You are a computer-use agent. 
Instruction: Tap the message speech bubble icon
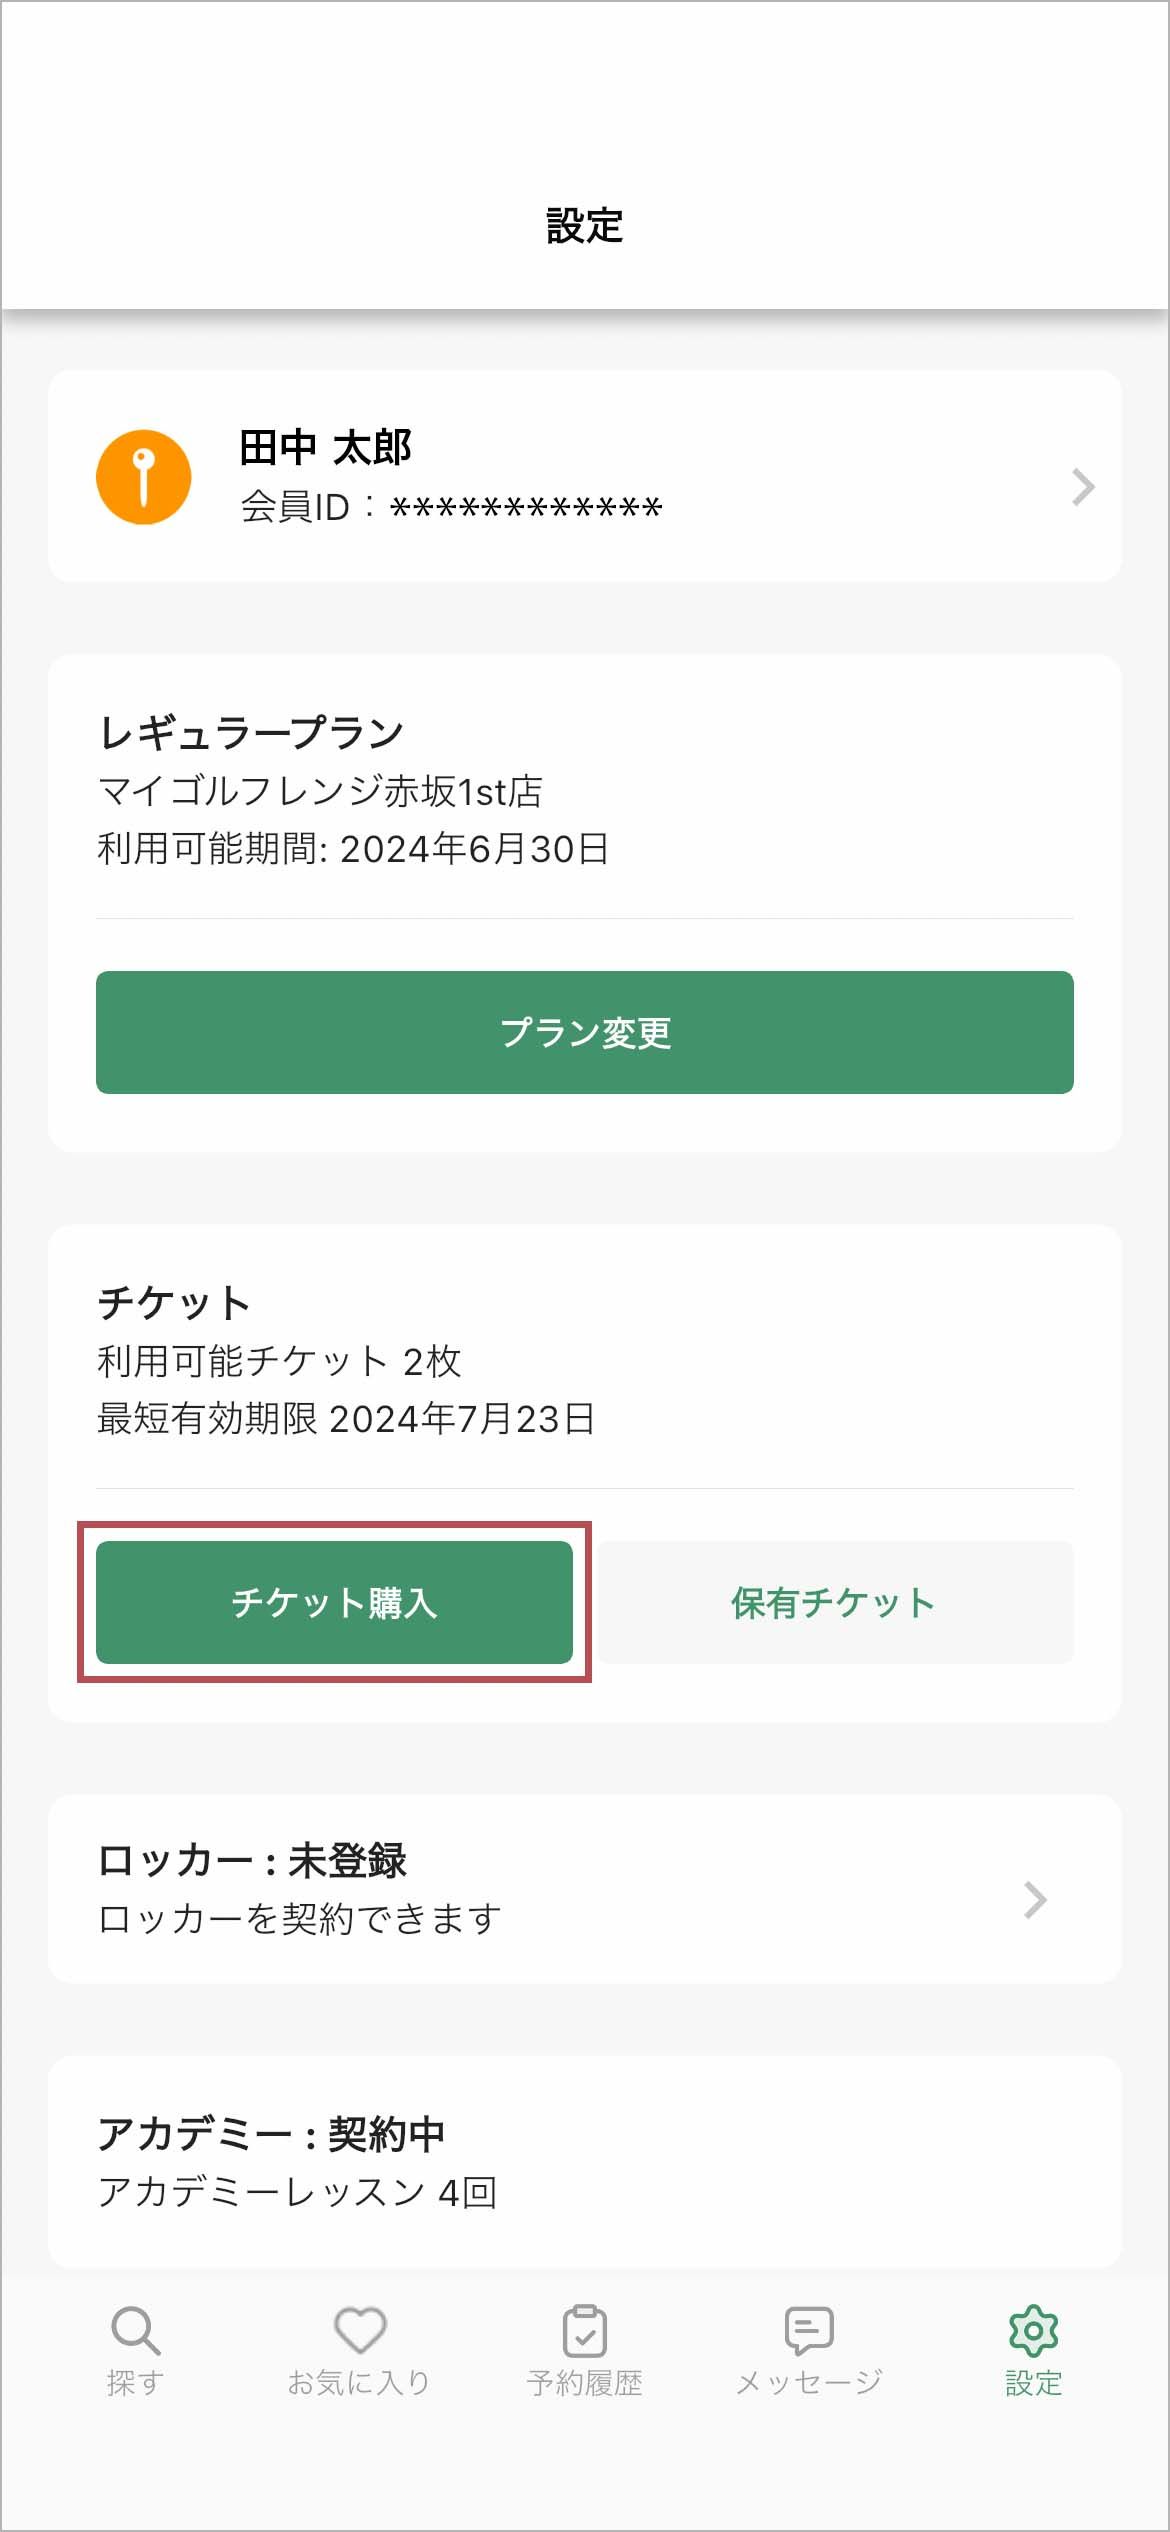(809, 2330)
